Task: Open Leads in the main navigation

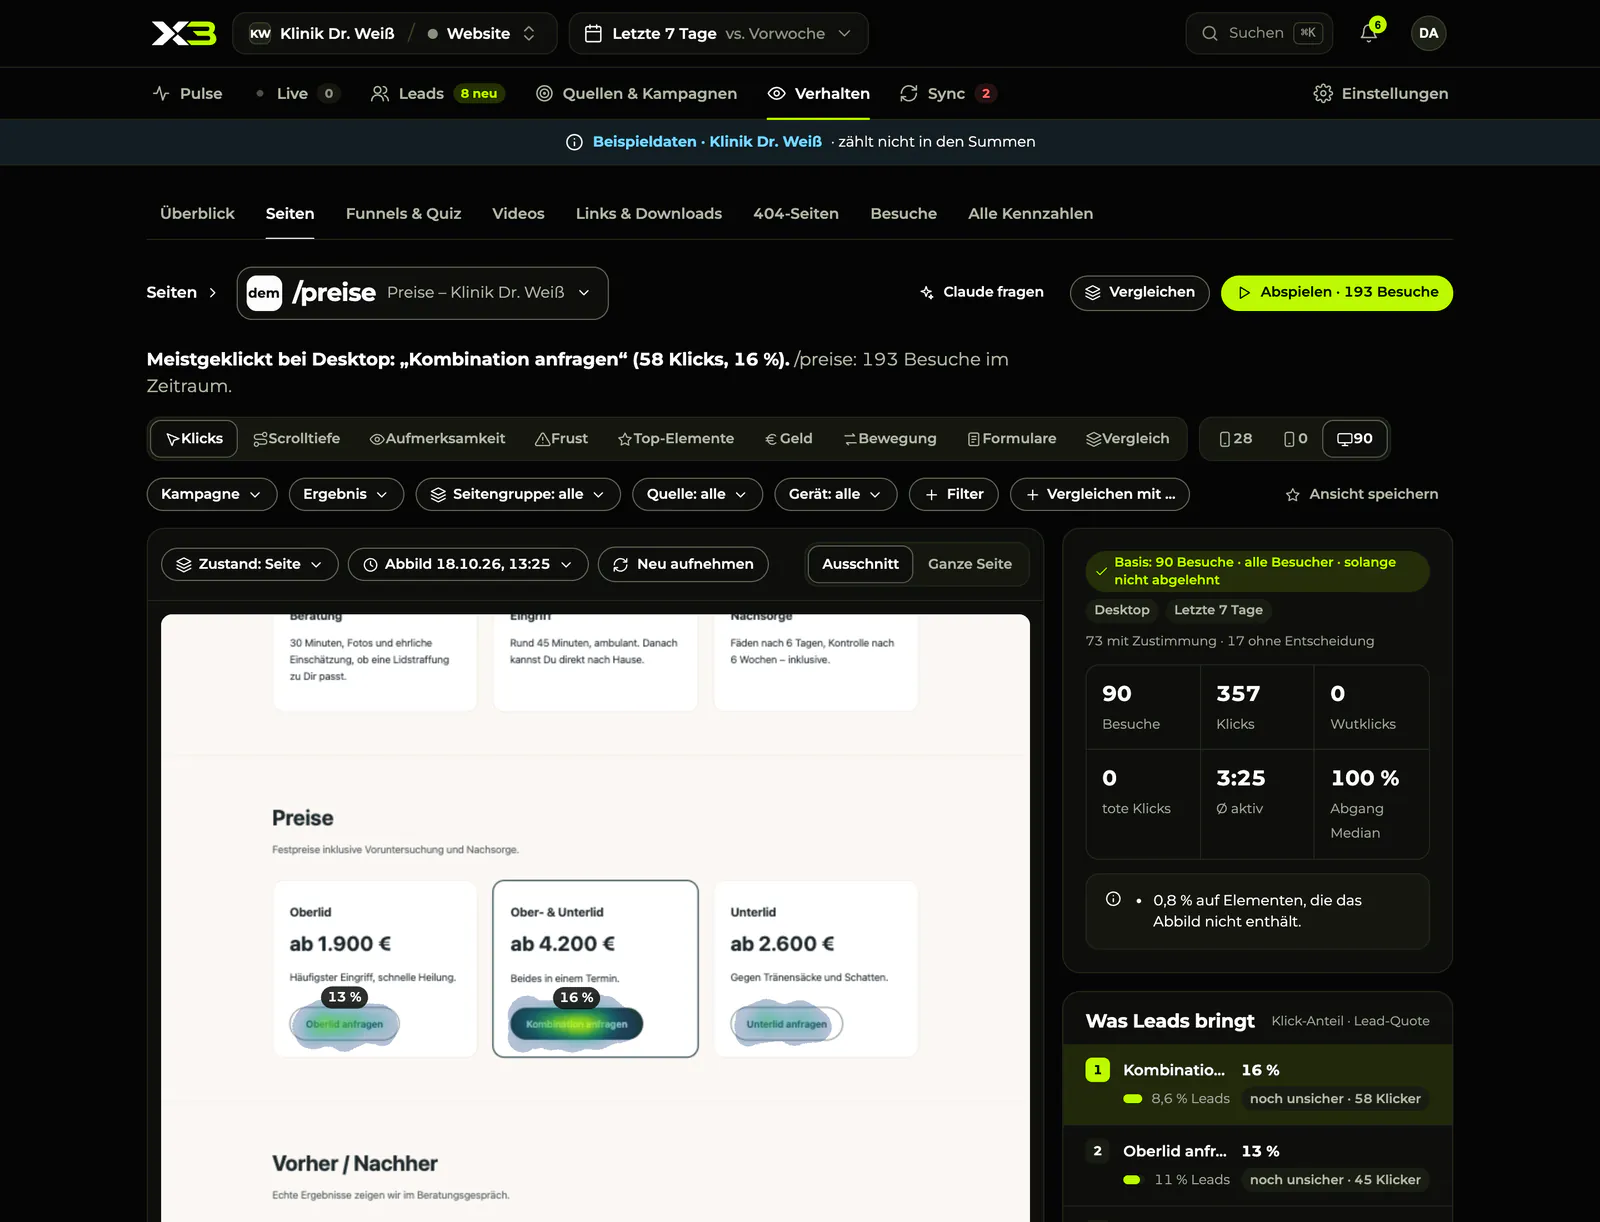Action: (437, 93)
